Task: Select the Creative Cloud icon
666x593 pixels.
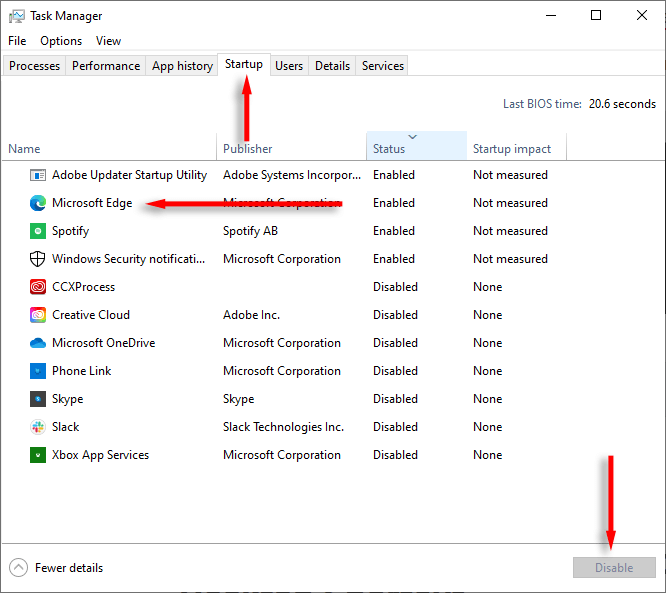Action: [38, 315]
